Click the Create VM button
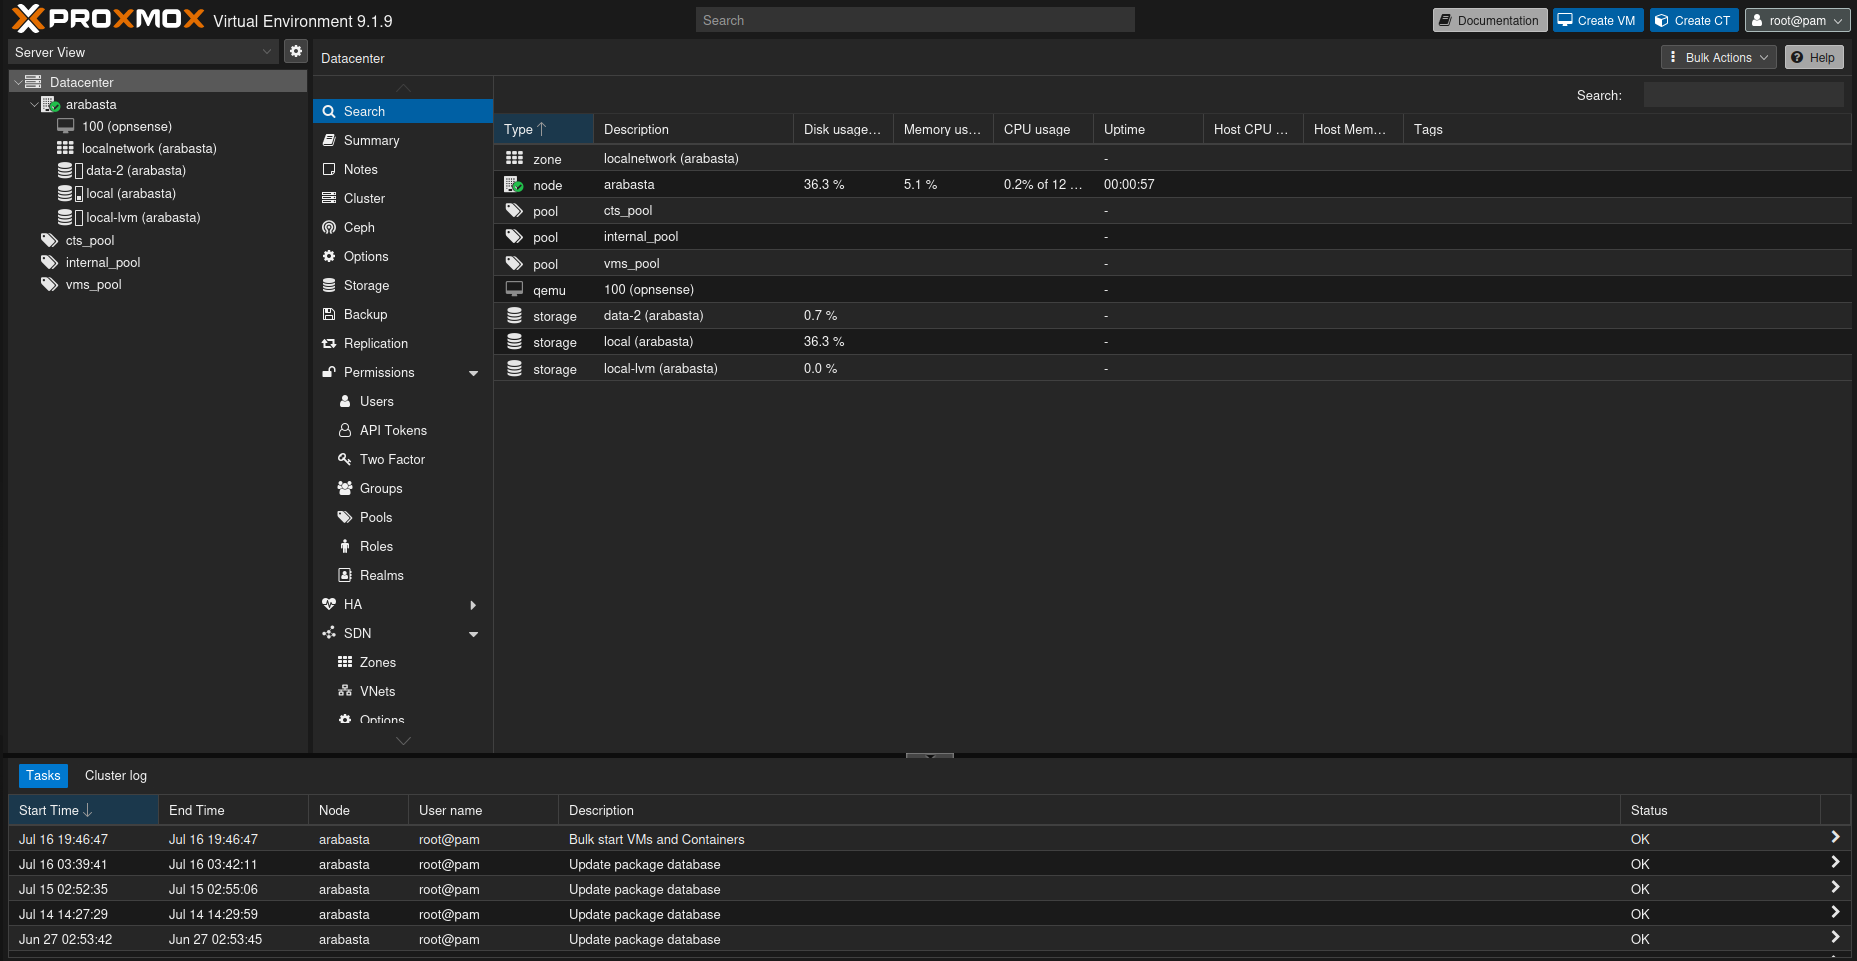The image size is (1857, 961). (x=1597, y=20)
